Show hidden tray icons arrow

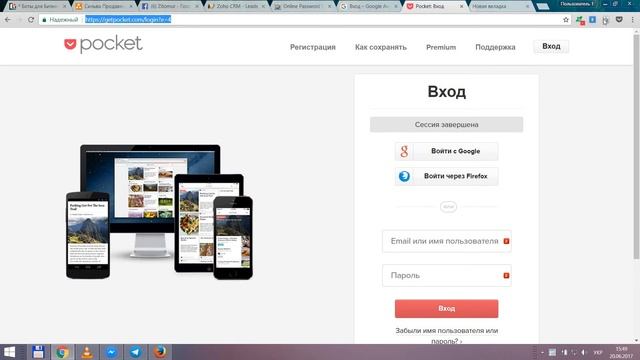542,352
